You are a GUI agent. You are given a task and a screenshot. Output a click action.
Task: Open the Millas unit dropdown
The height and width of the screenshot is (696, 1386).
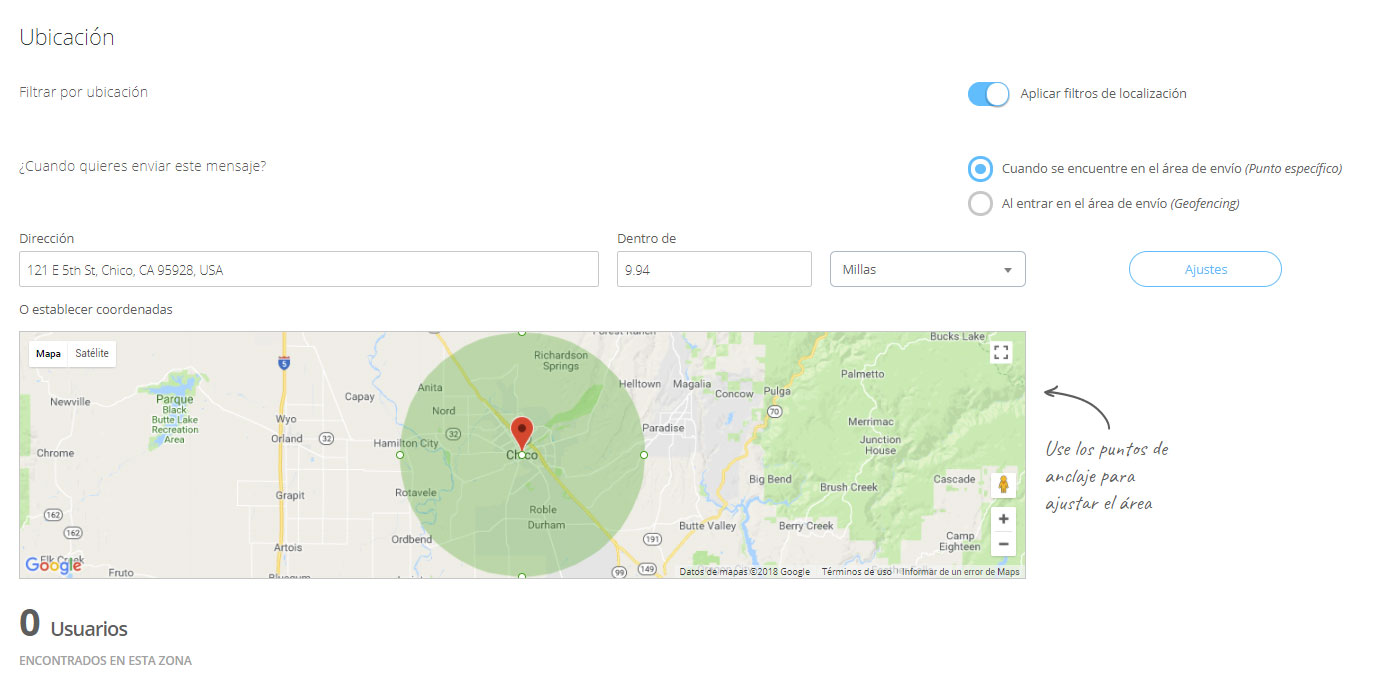[x=928, y=269]
